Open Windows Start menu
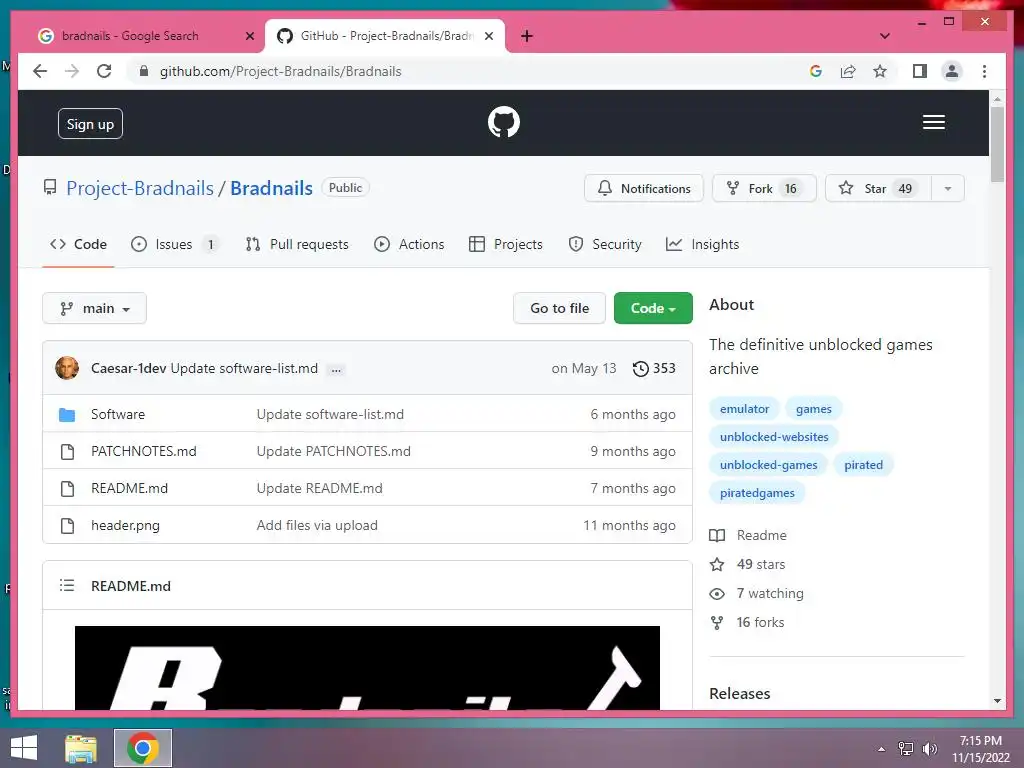1024x768 pixels. [x=24, y=748]
